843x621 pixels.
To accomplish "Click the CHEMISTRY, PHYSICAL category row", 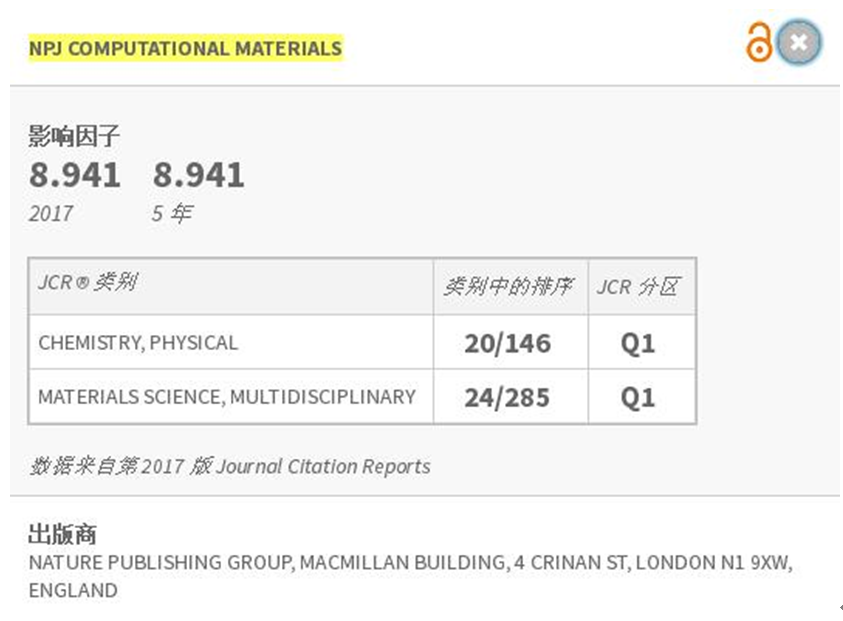I will [362, 342].
